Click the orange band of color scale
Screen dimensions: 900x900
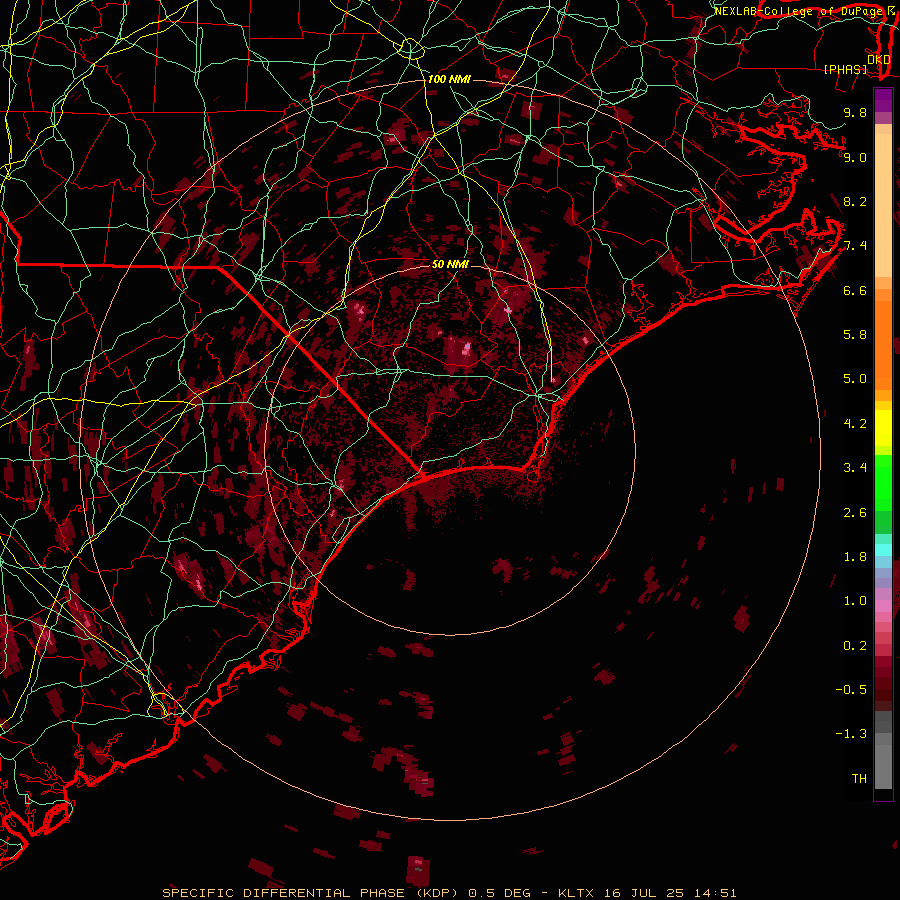[883, 339]
